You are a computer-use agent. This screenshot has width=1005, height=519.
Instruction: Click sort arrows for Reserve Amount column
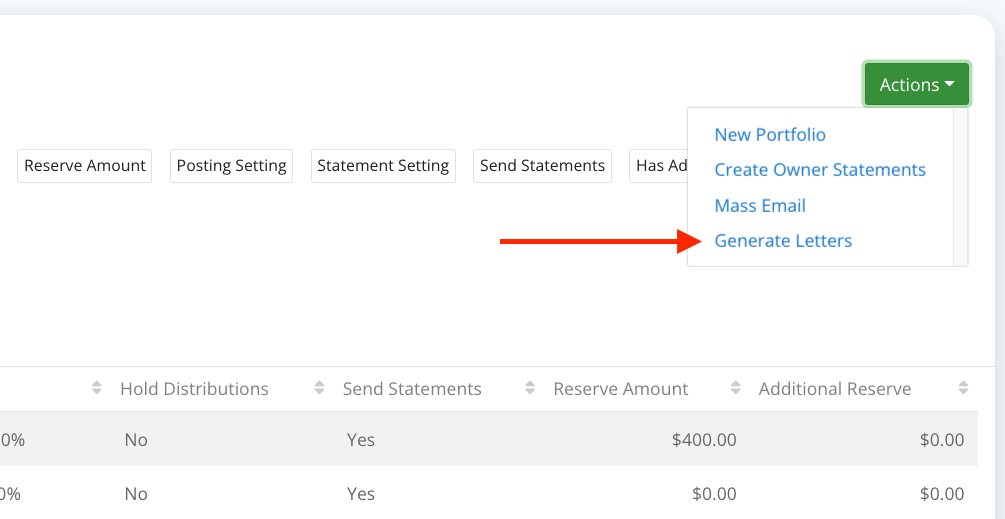(x=736, y=389)
